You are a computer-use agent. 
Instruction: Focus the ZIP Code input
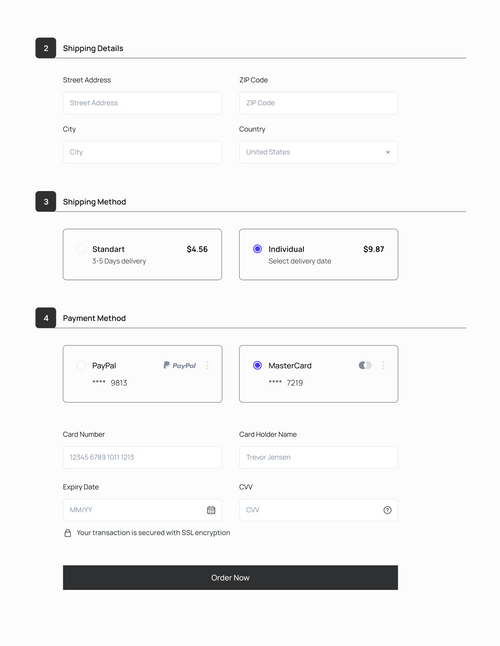pos(318,103)
